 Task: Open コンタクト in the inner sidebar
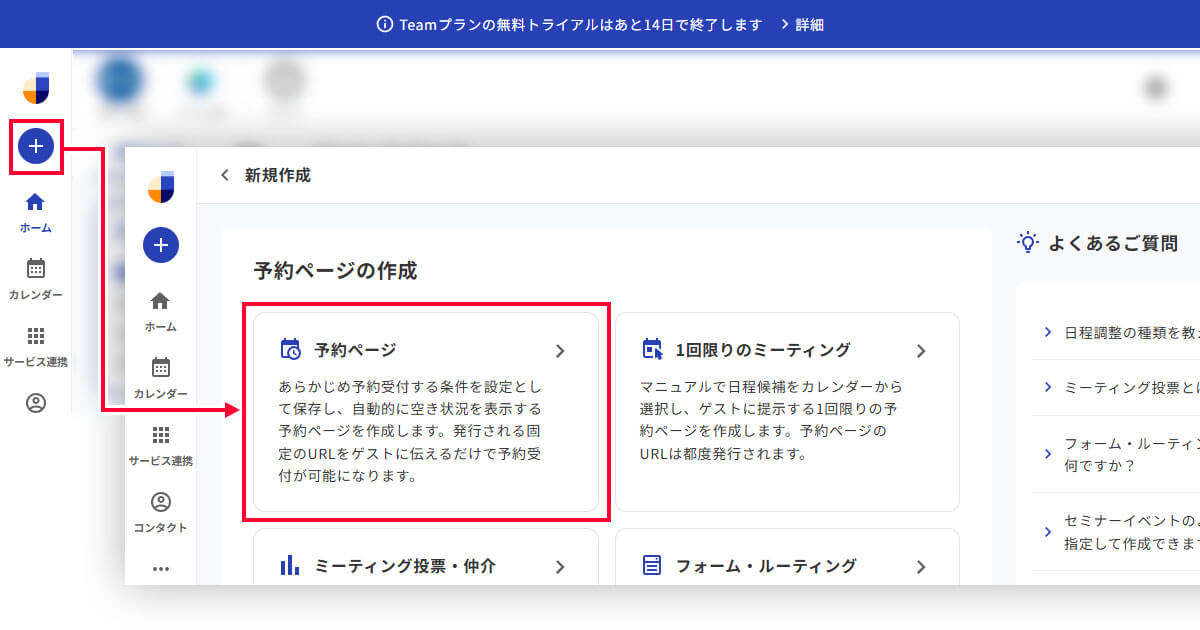click(x=160, y=512)
